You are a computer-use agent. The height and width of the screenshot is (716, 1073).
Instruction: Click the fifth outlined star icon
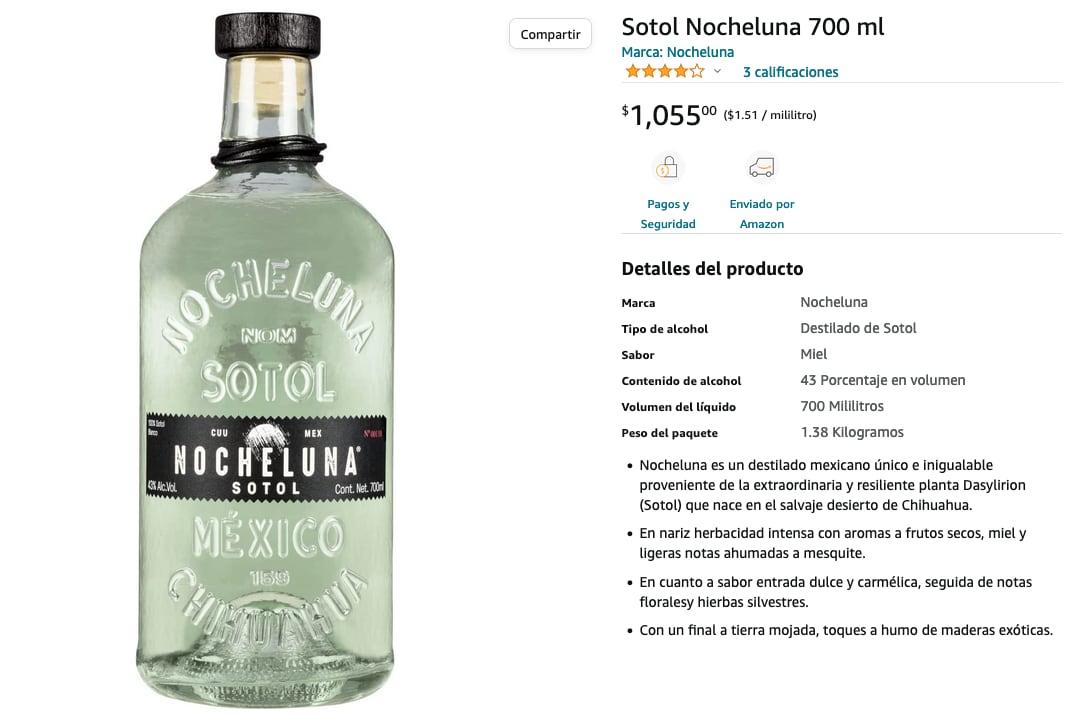[x=697, y=71]
